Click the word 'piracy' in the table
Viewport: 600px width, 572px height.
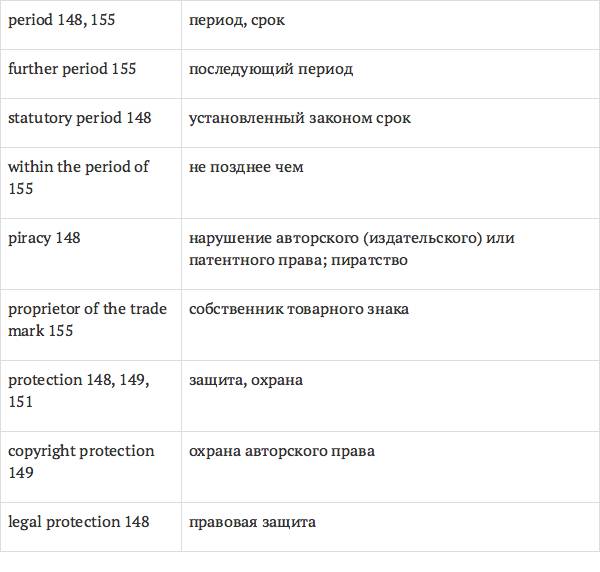coord(29,238)
